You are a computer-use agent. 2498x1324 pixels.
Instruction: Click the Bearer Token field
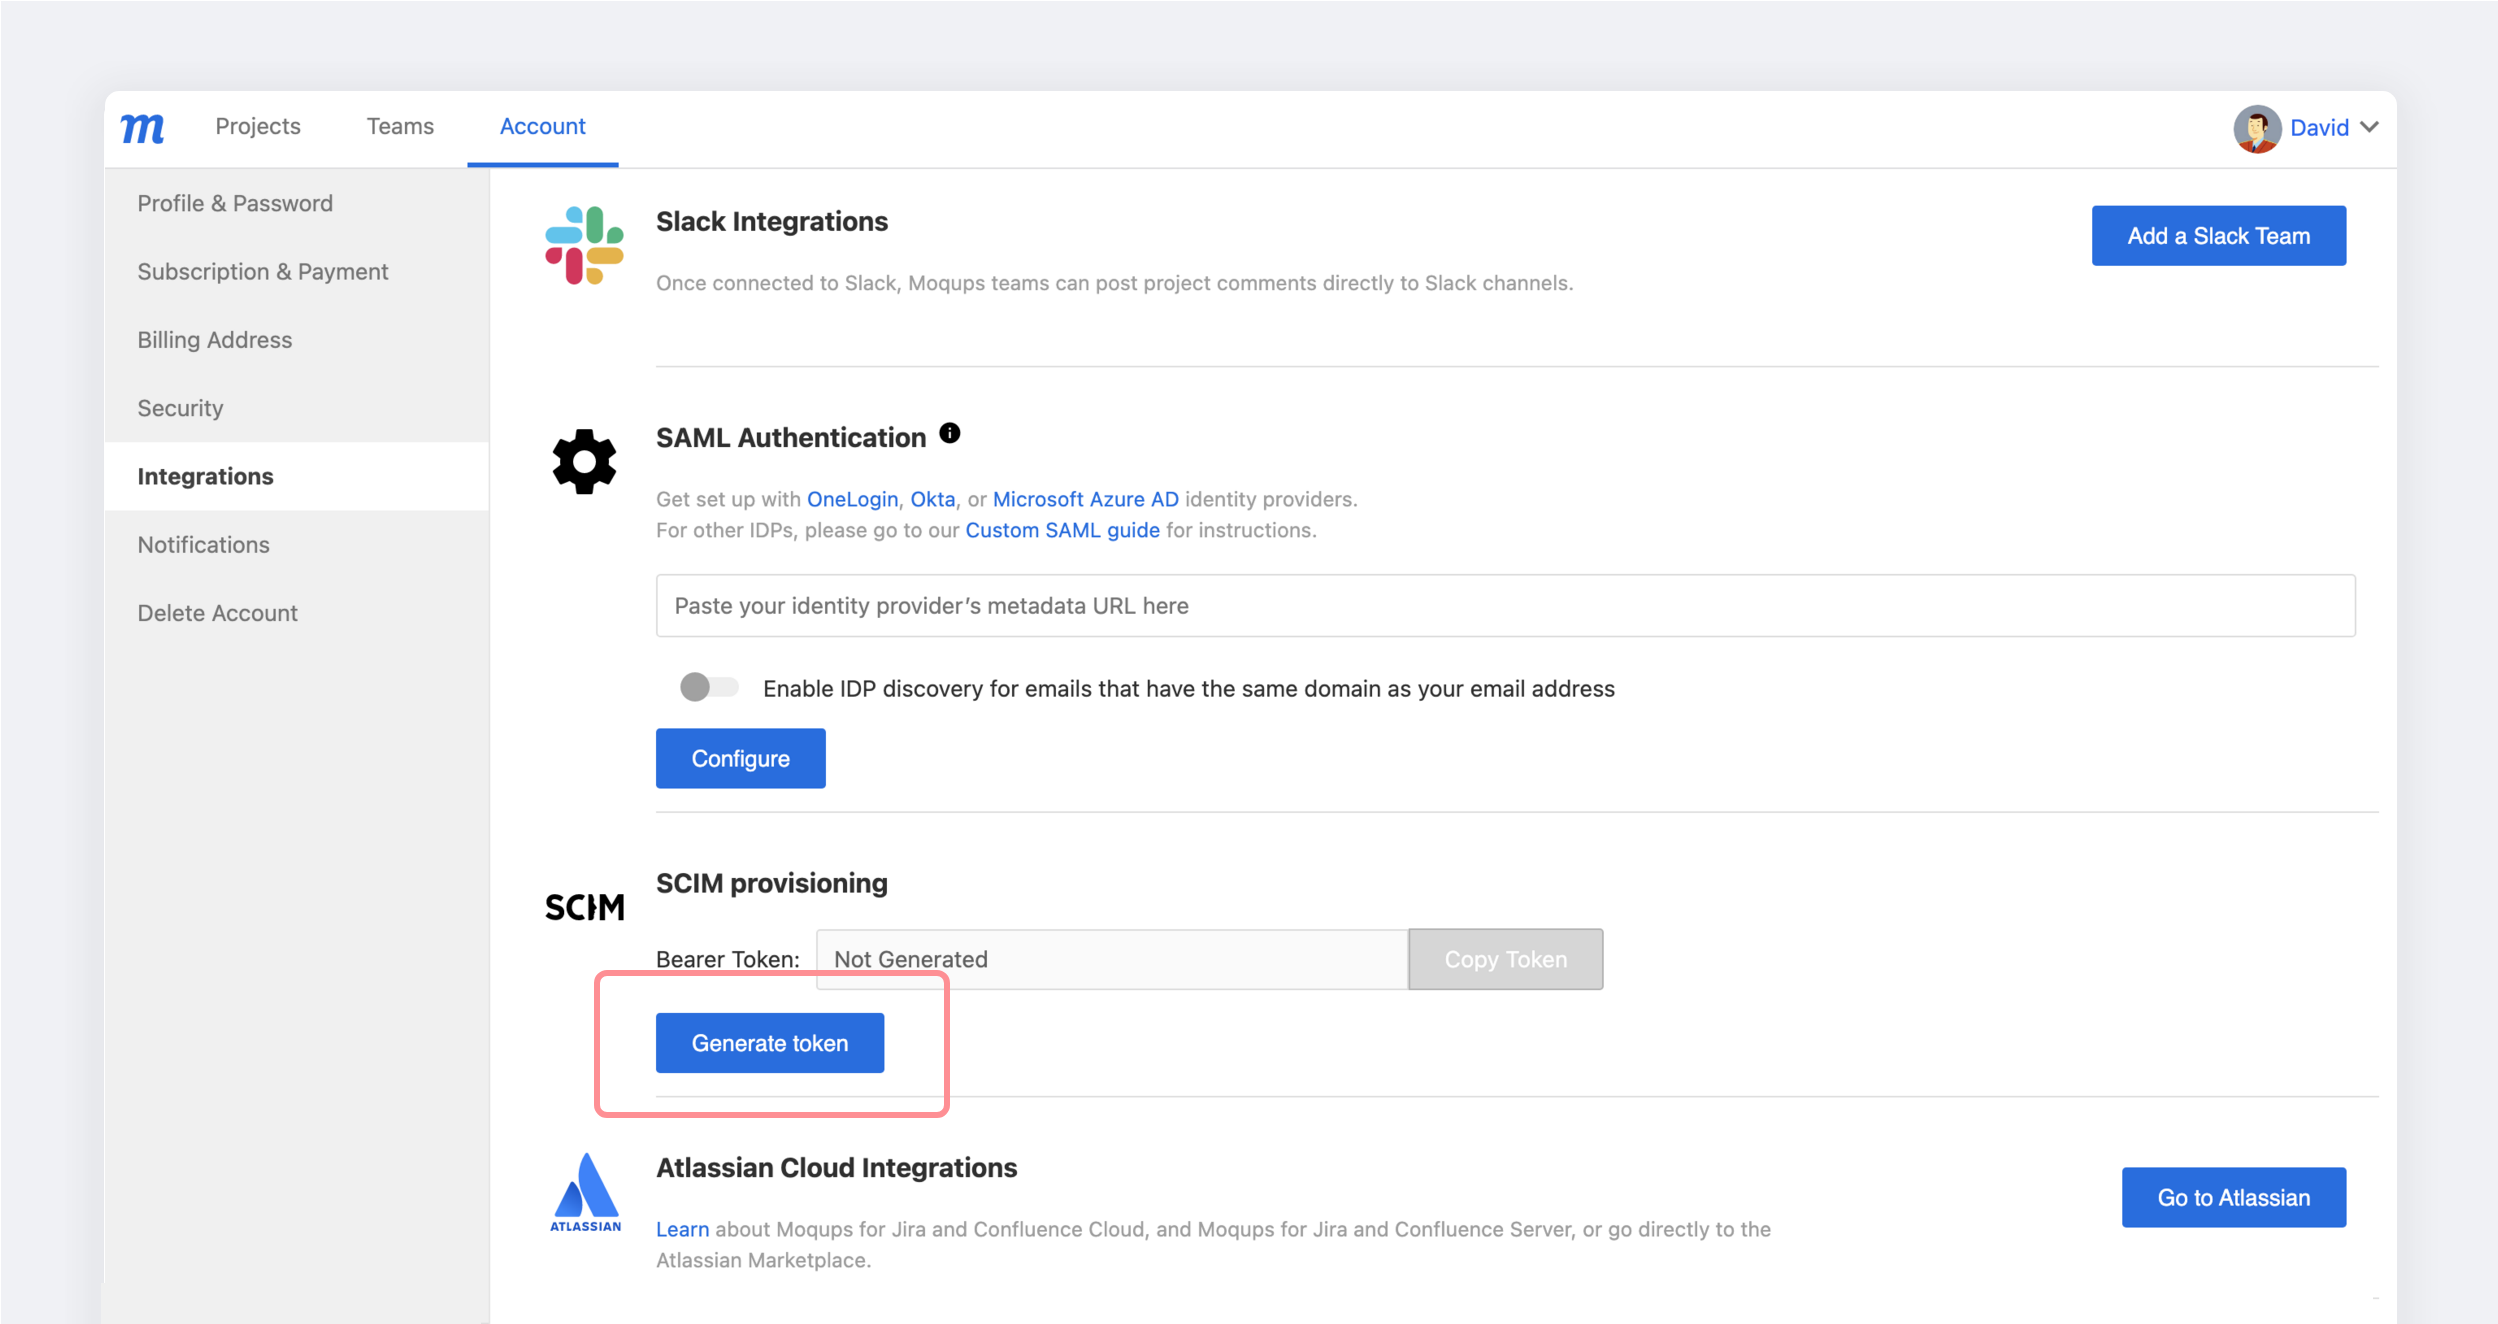[x=1111, y=960]
